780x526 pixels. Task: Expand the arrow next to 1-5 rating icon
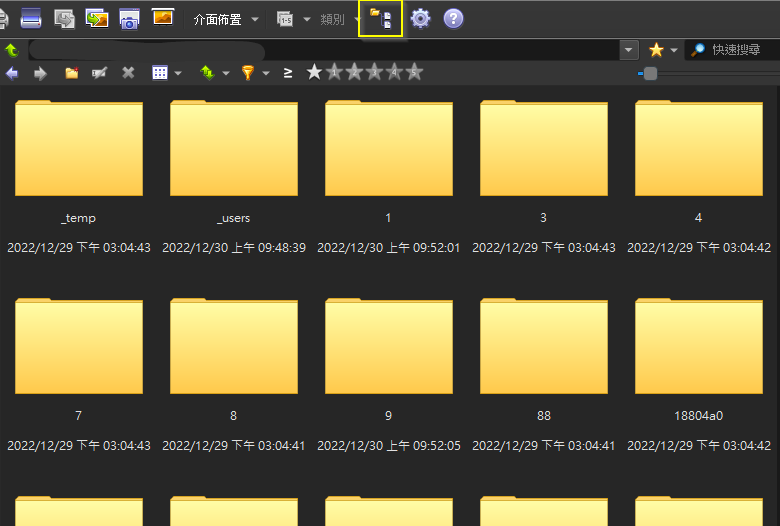307,19
